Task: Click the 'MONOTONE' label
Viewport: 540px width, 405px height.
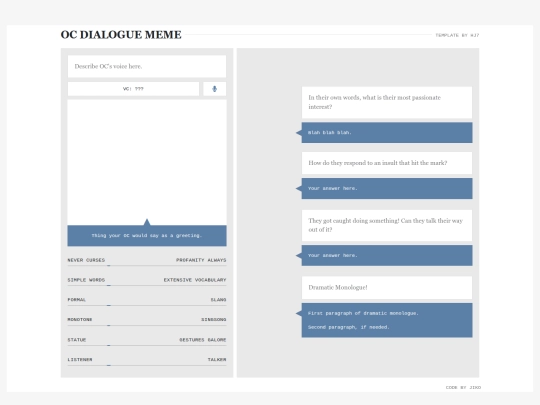Action: (80, 320)
